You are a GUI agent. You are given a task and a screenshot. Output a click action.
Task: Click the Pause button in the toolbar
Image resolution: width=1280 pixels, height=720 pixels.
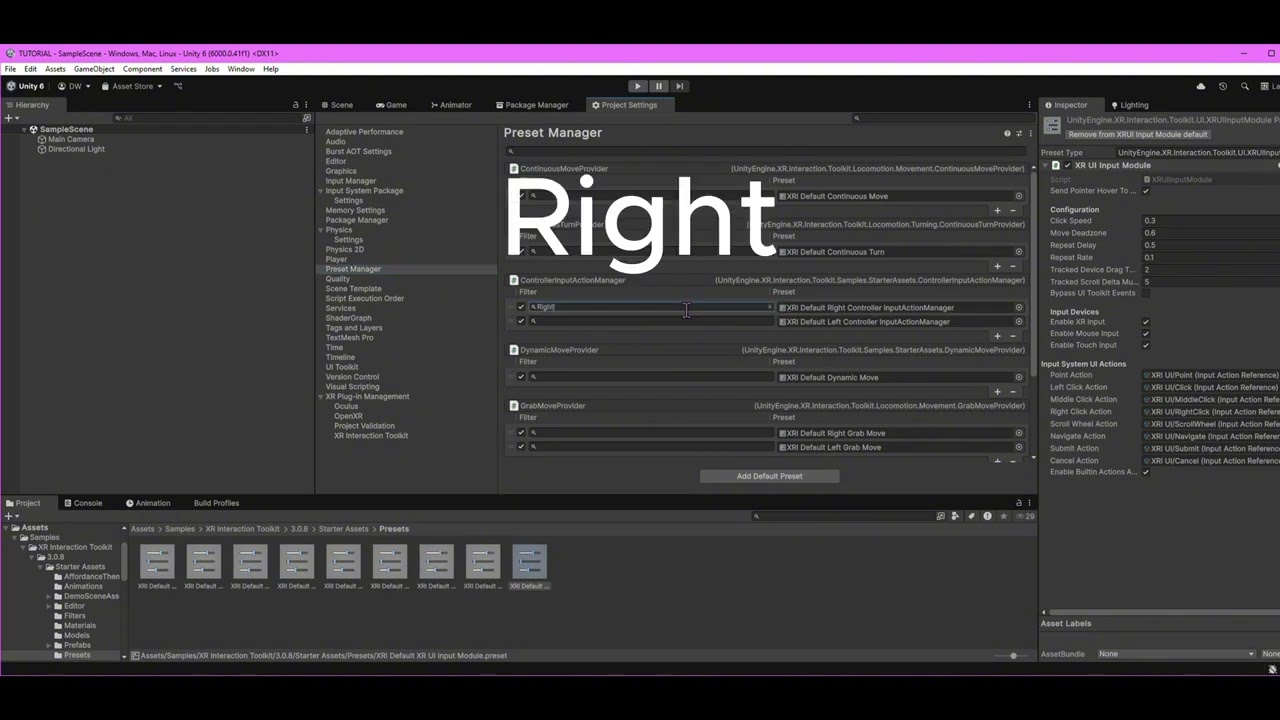[658, 86]
